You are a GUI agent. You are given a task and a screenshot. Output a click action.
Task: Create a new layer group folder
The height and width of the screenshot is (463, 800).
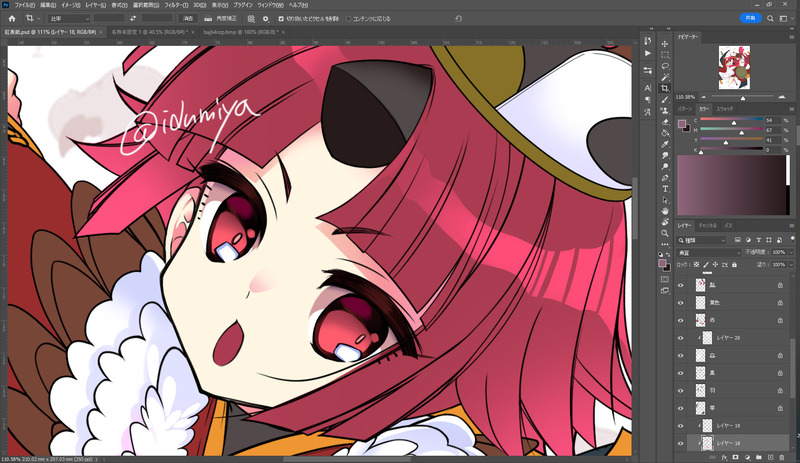point(759,458)
